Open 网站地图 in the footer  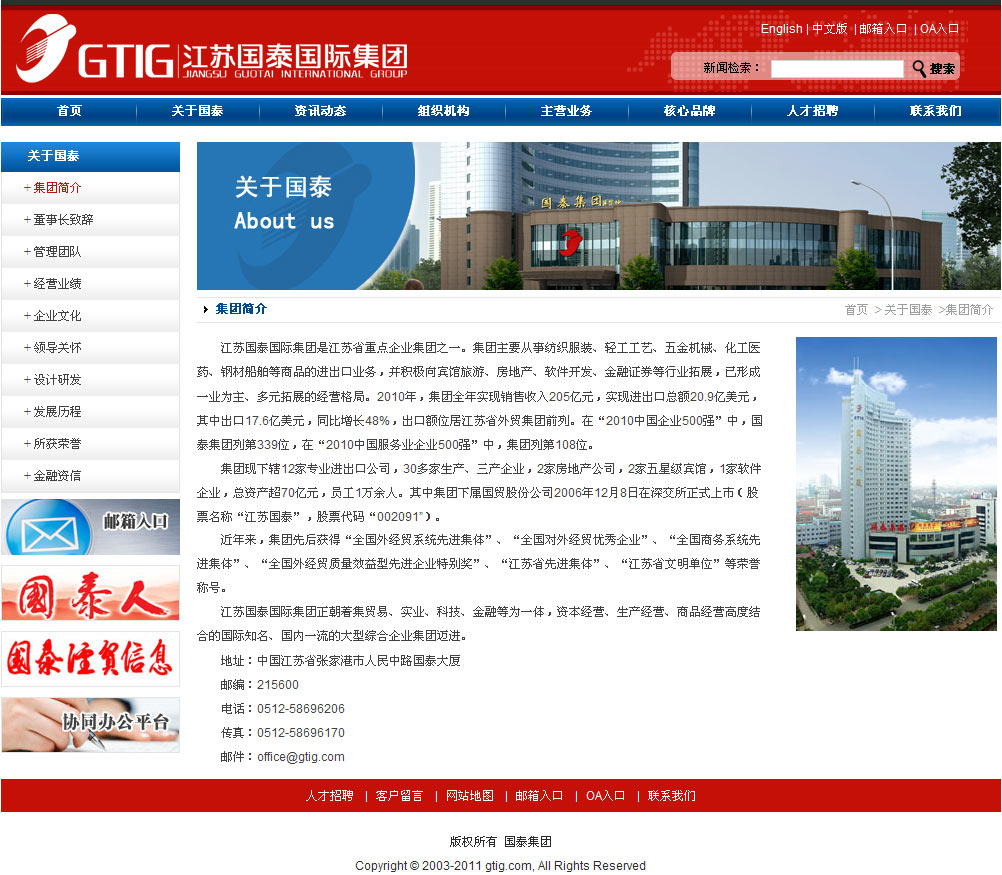[x=470, y=796]
